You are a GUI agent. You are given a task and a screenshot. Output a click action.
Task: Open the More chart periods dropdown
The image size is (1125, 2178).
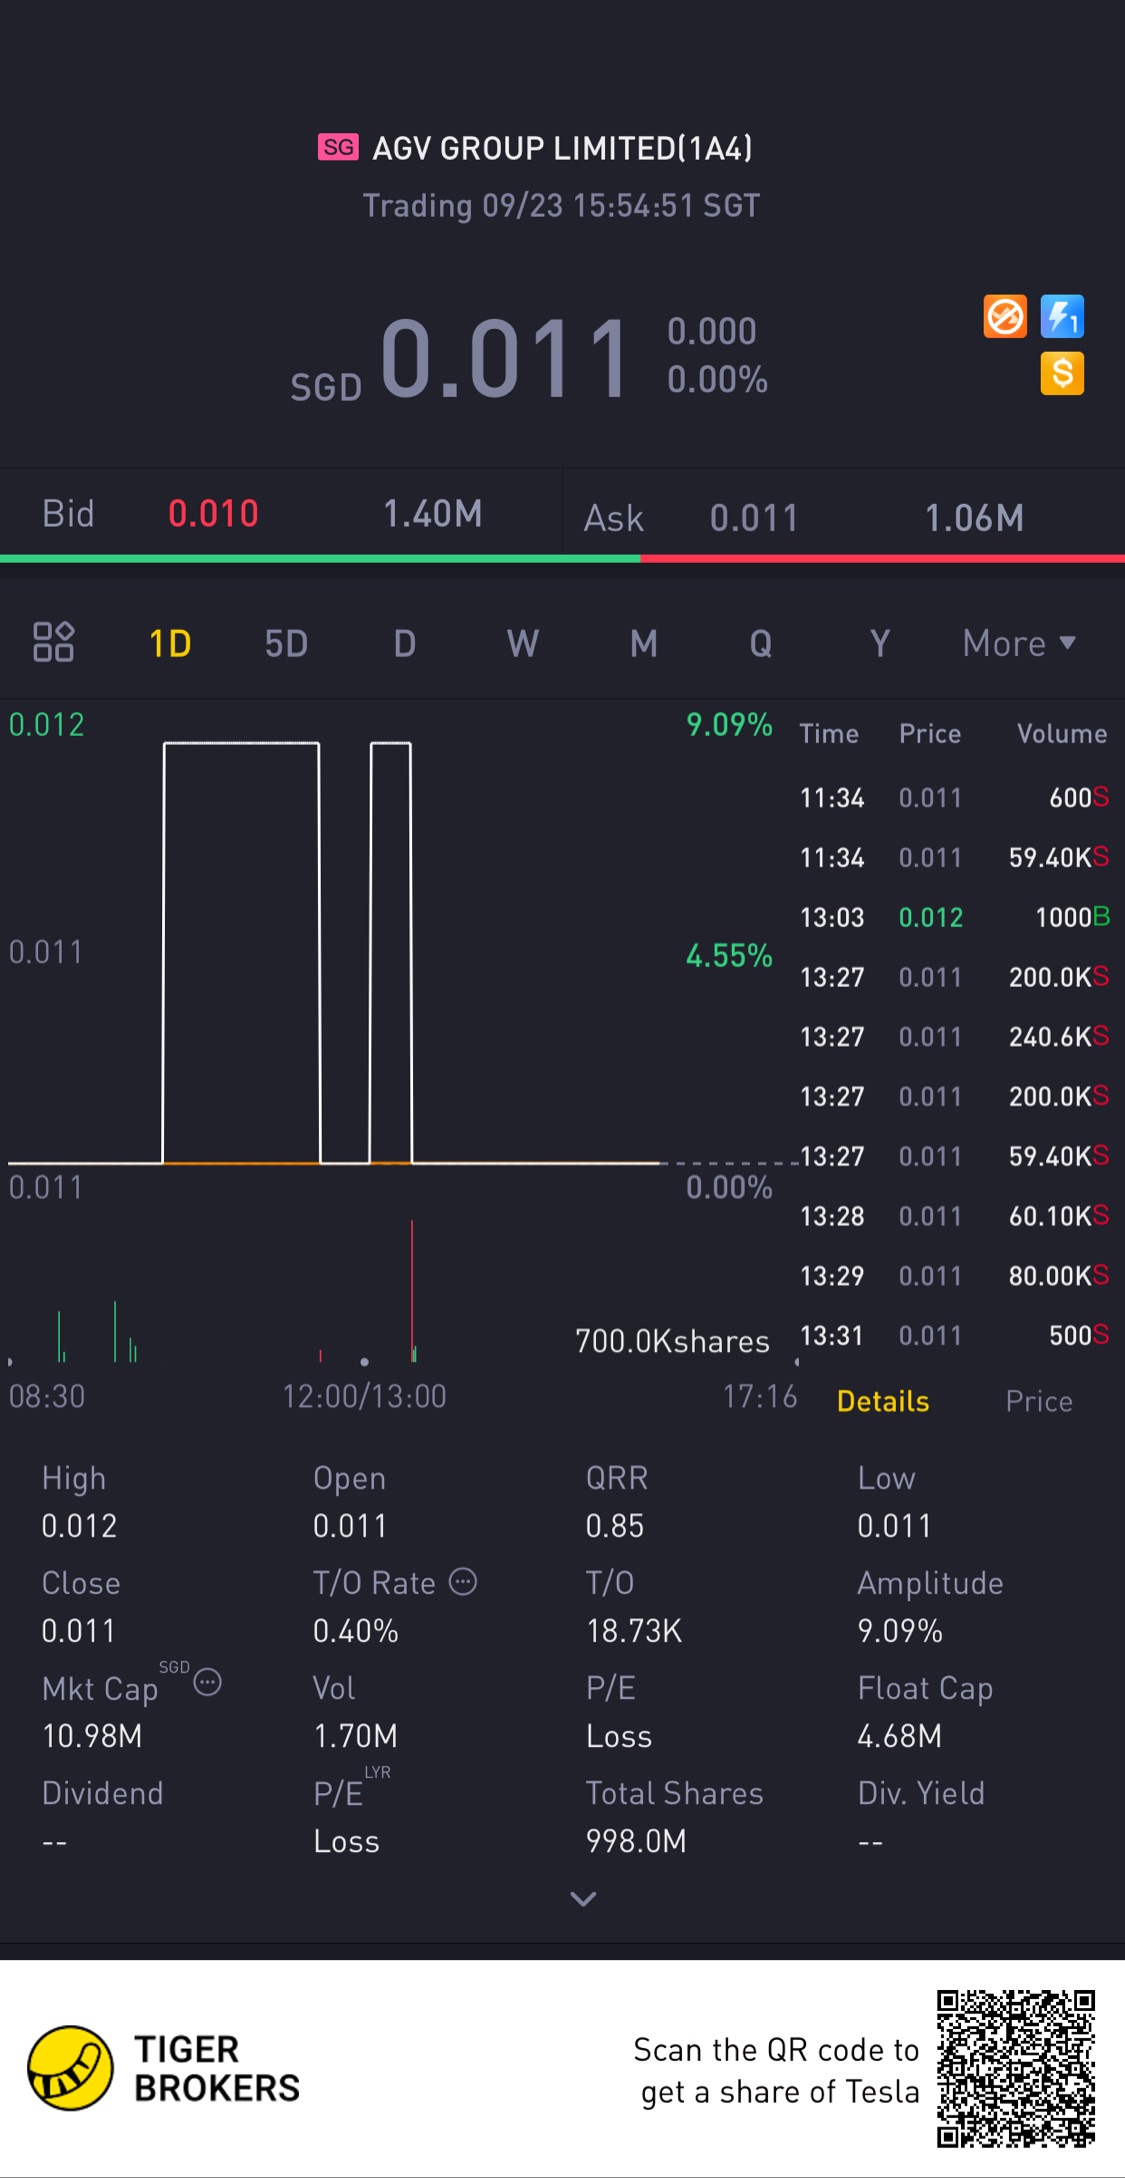pos(1018,643)
